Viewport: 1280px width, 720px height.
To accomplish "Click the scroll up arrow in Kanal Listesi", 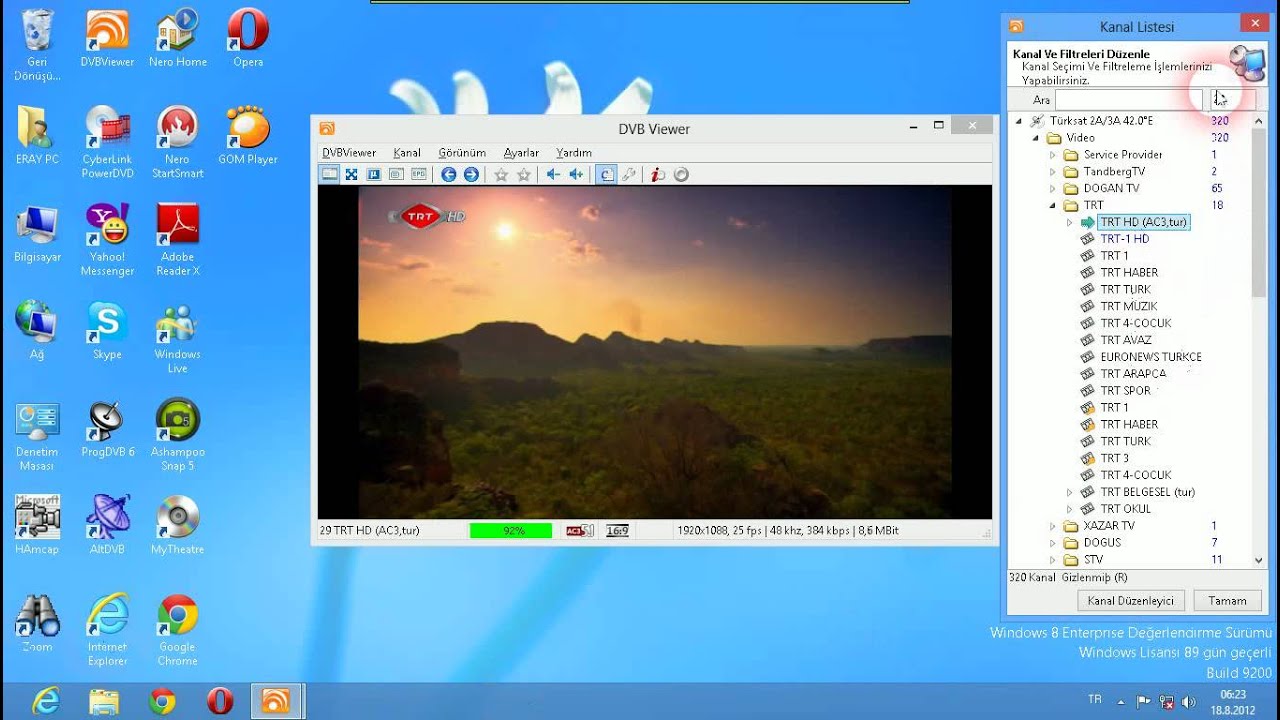I will 1259,121.
